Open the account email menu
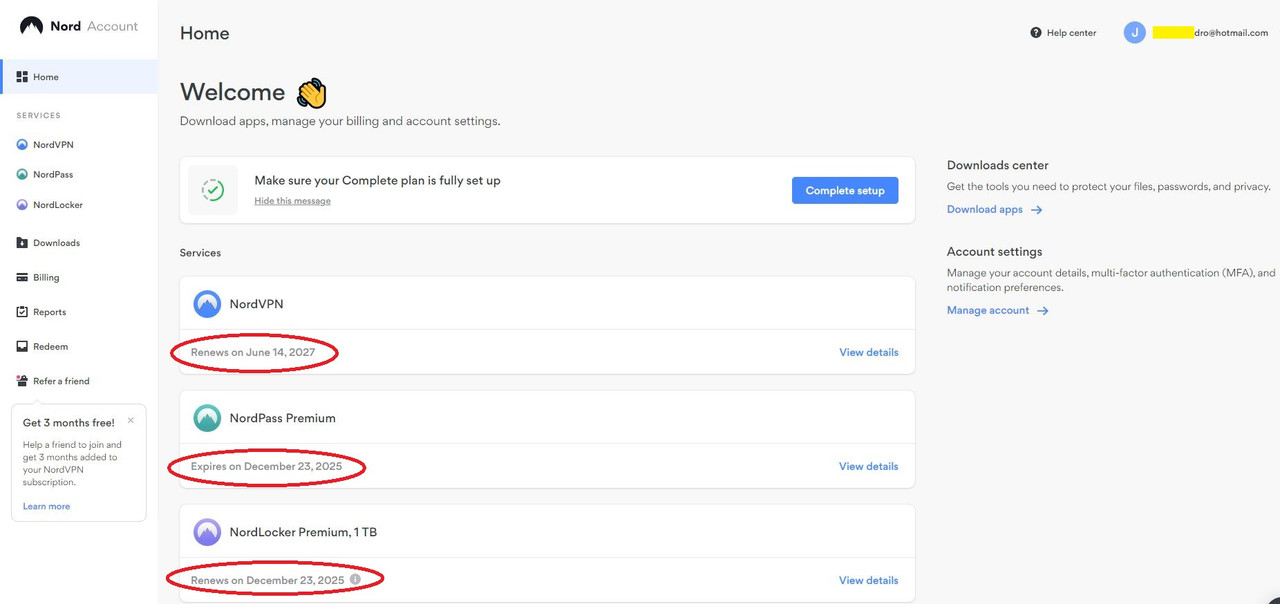 [1210, 33]
